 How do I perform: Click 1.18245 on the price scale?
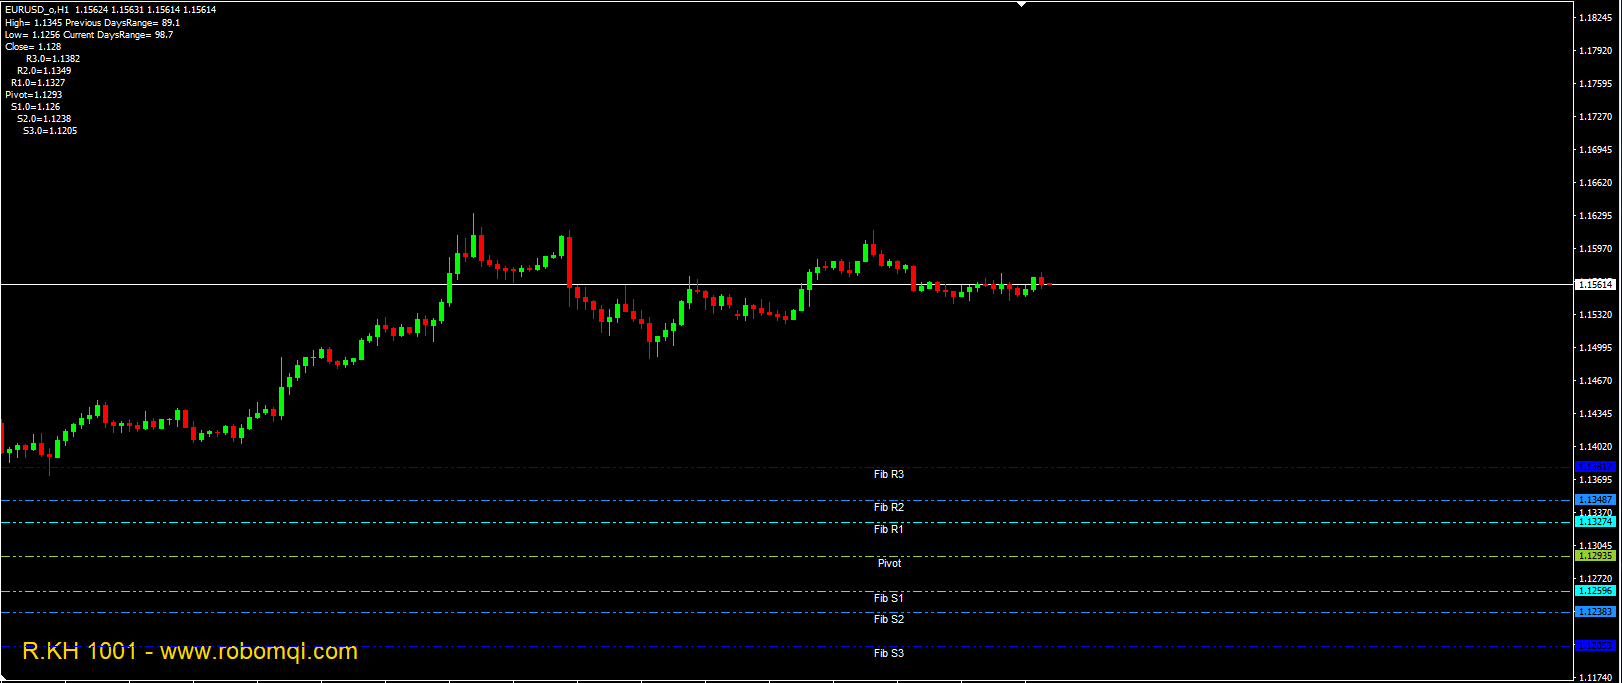1595,18
